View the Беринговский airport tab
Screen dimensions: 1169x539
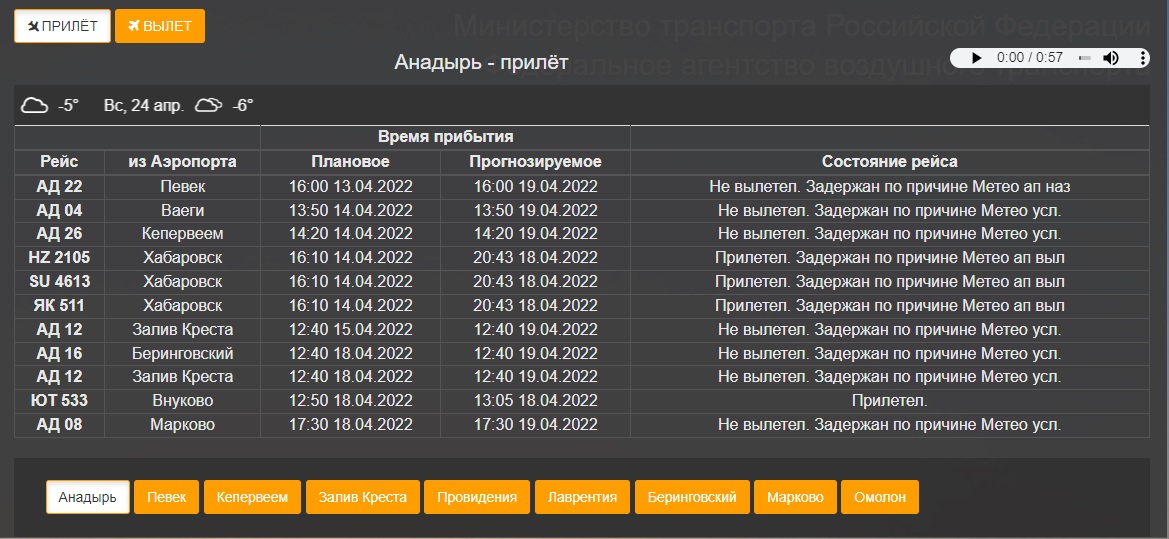click(x=692, y=497)
